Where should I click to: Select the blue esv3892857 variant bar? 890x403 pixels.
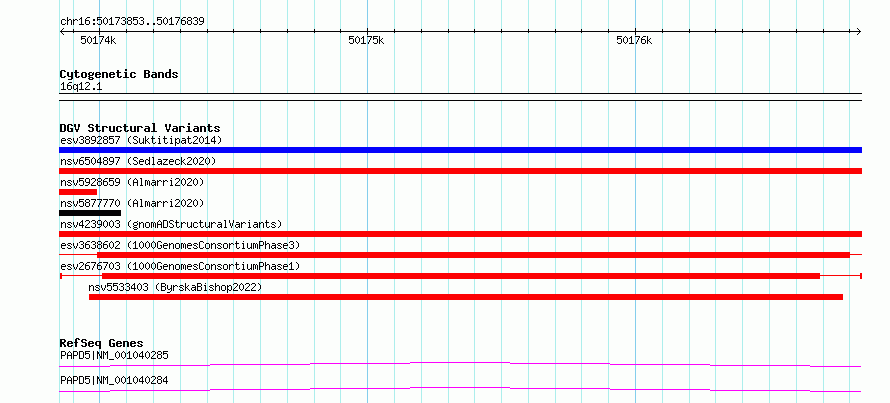click(x=460, y=150)
